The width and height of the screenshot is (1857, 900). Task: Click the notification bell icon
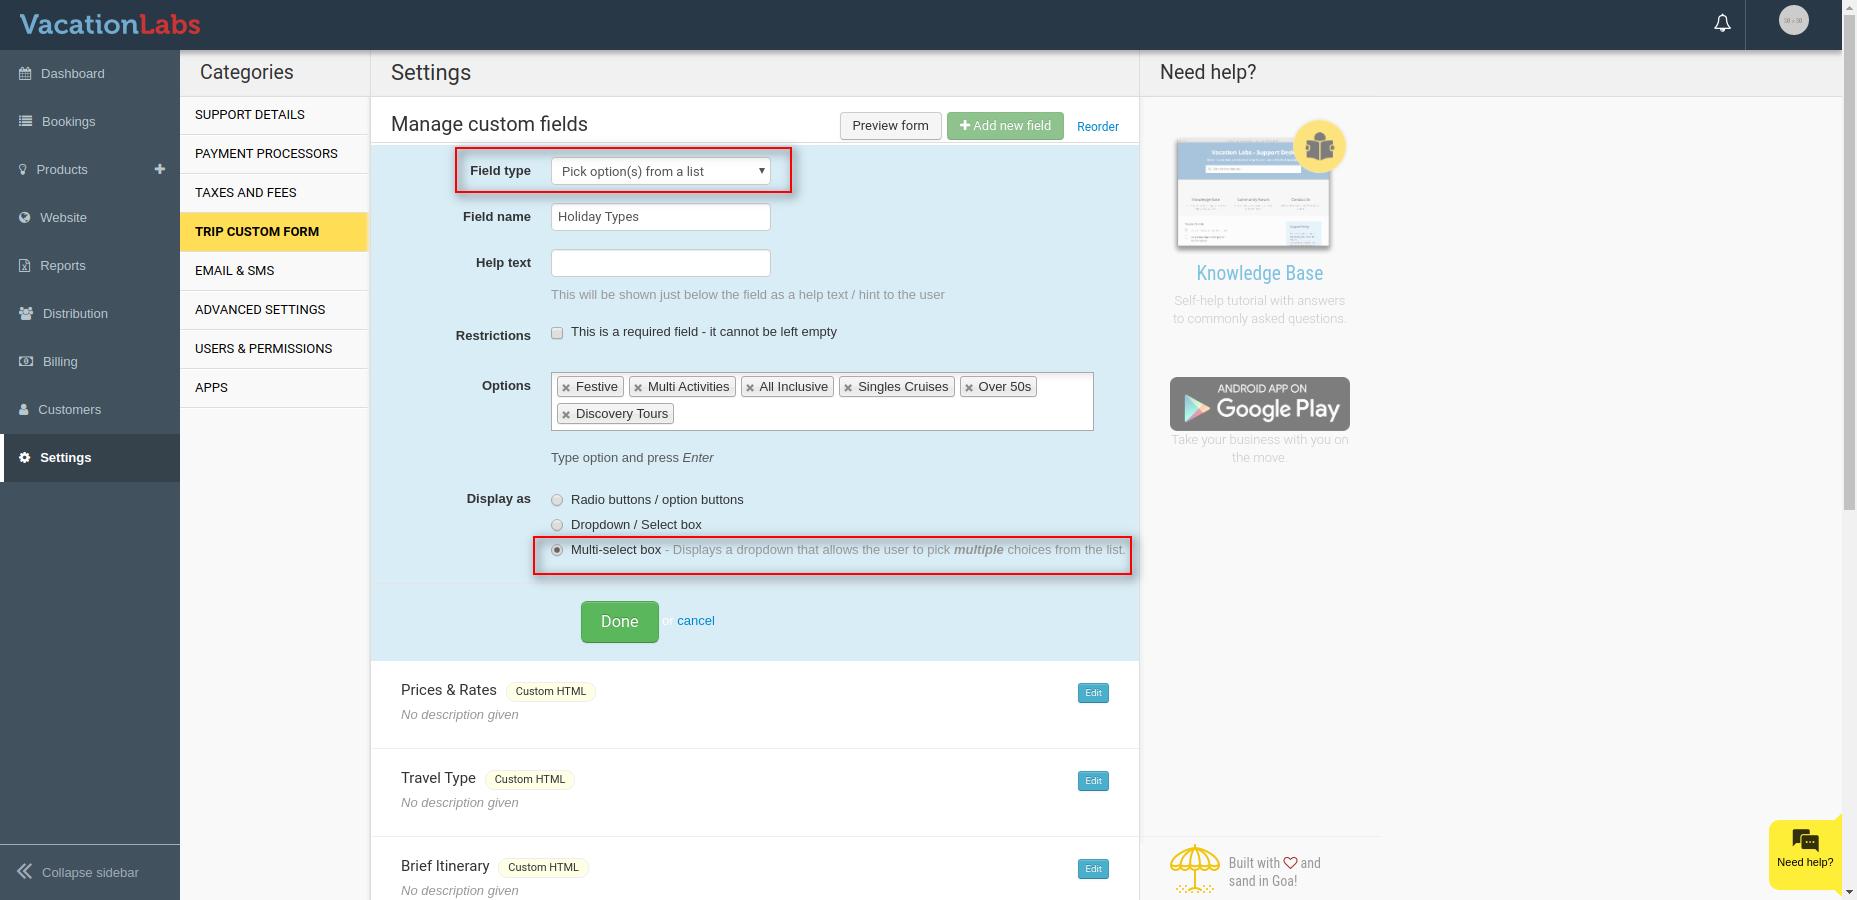click(1722, 23)
